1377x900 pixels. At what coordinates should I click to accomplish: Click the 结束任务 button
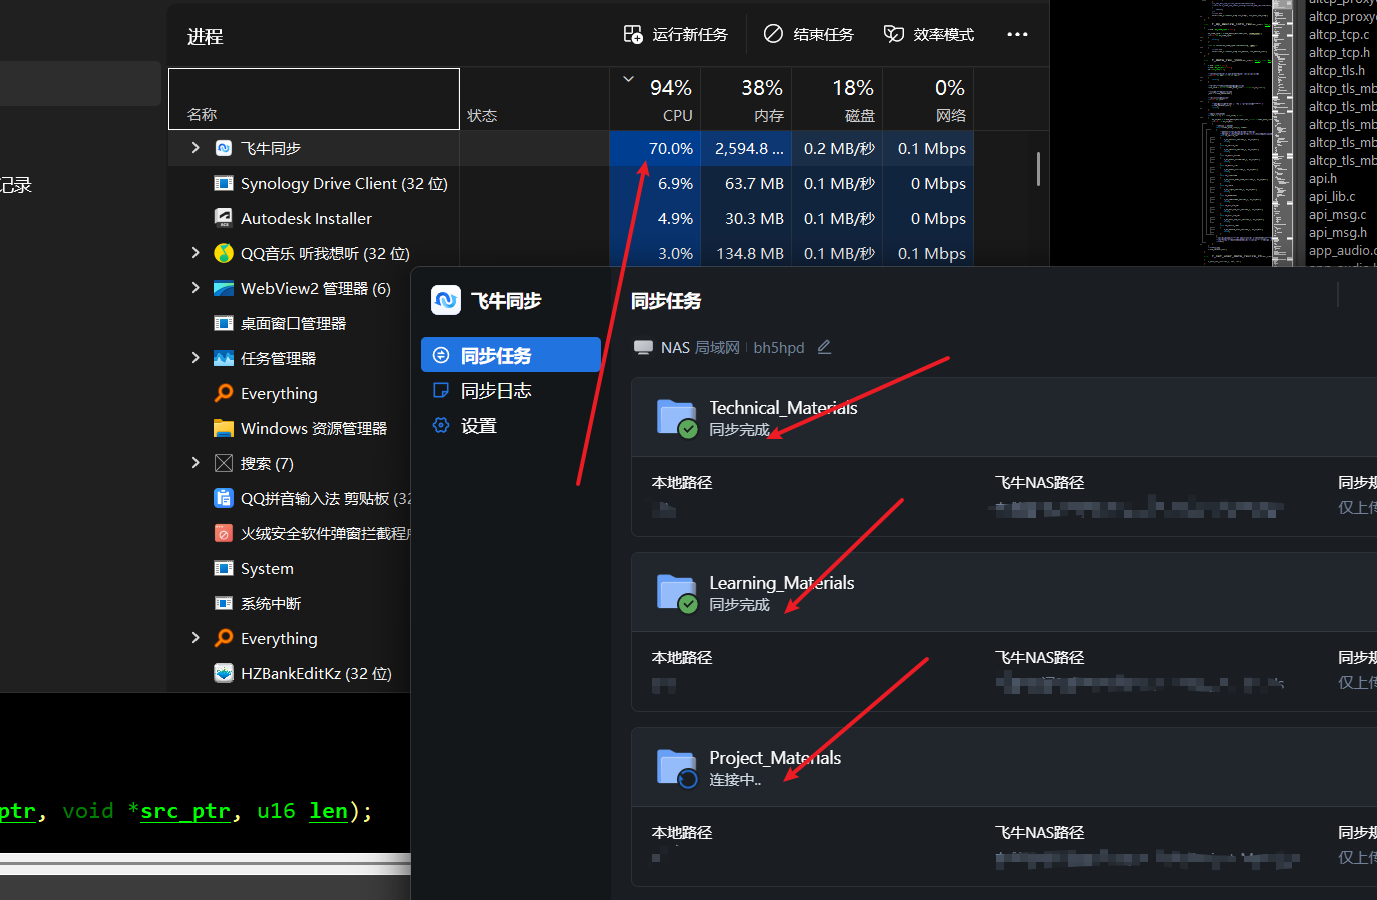tap(809, 34)
